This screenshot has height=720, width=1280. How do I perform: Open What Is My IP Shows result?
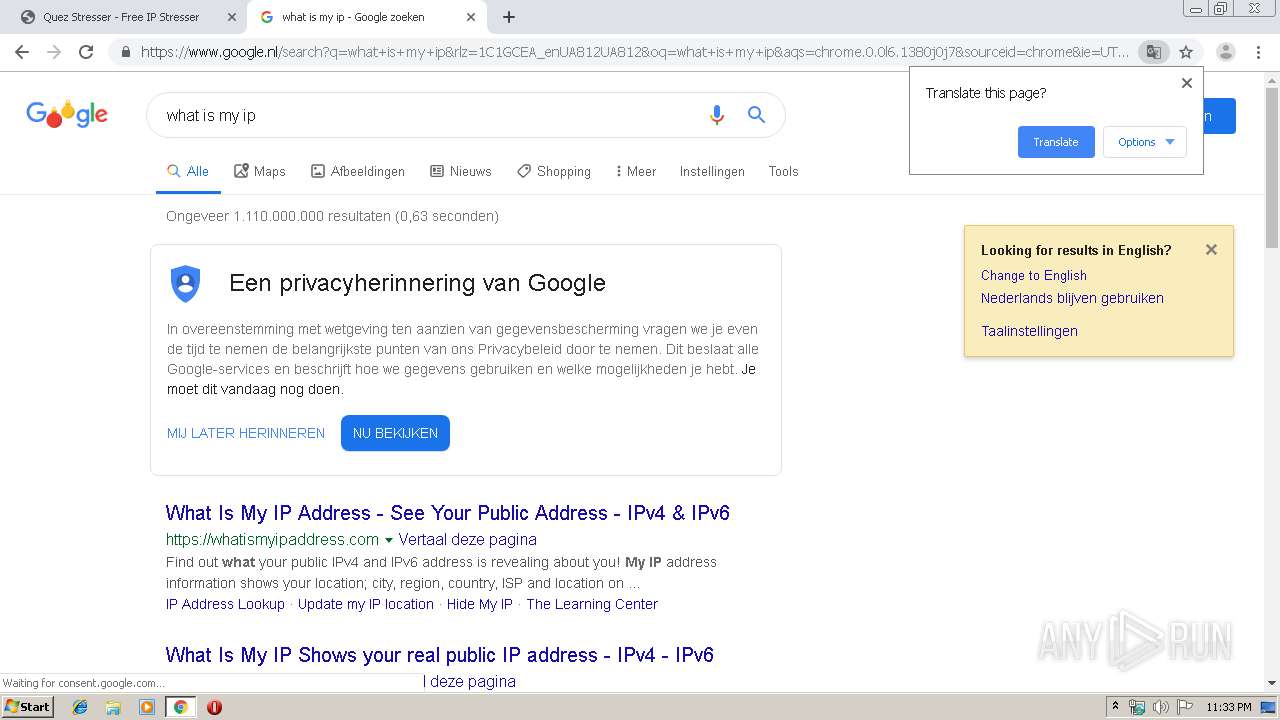pos(440,655)
